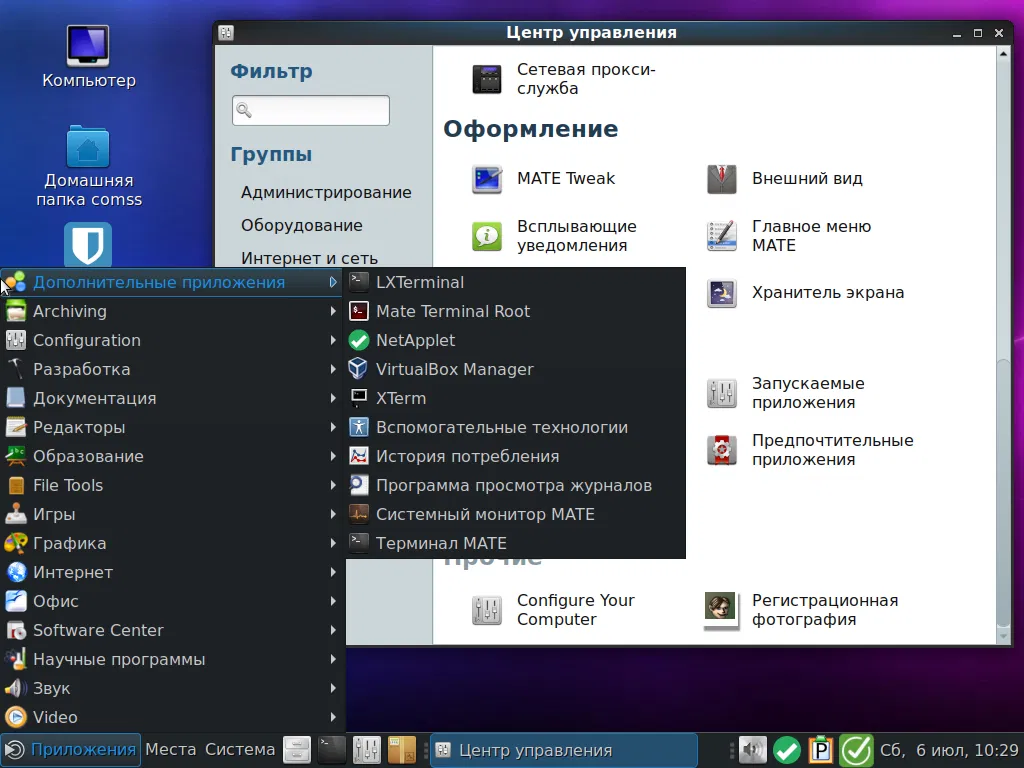Viewport: 1024px width, 768px height.
Task: Expand Графика submenu arrow
Action: (x=333, y=543)
